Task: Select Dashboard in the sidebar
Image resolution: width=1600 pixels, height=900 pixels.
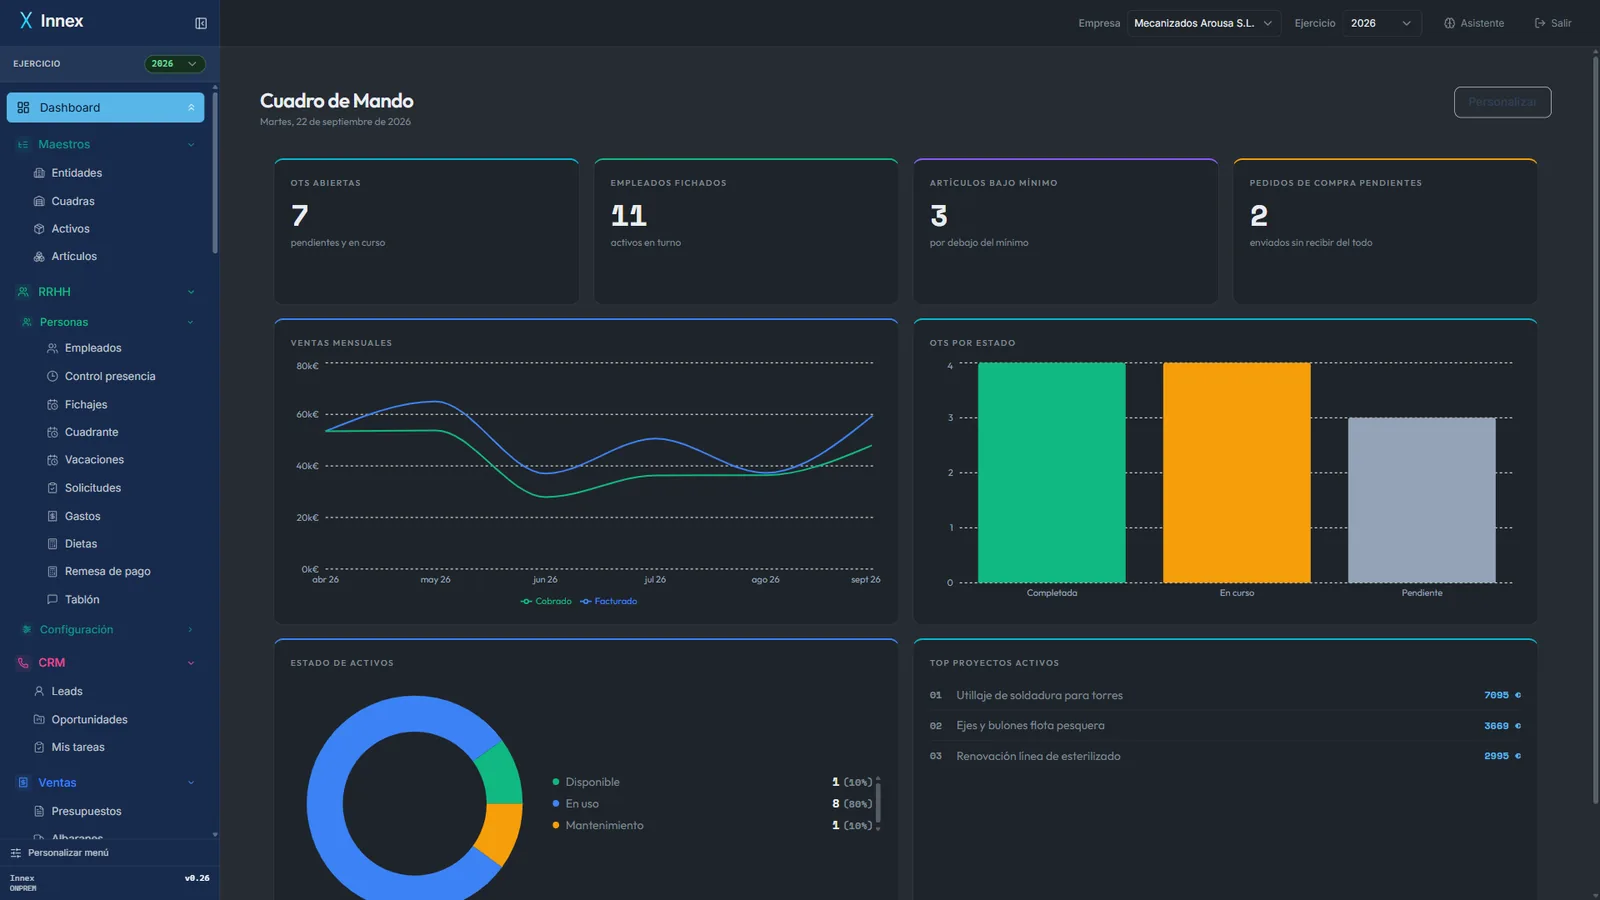Action: click(x=105, y=108)
